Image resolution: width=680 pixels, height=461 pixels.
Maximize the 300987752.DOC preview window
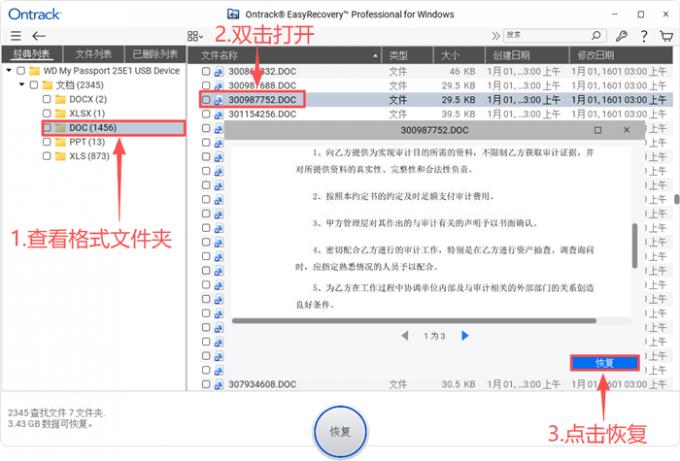pos(598,130)
